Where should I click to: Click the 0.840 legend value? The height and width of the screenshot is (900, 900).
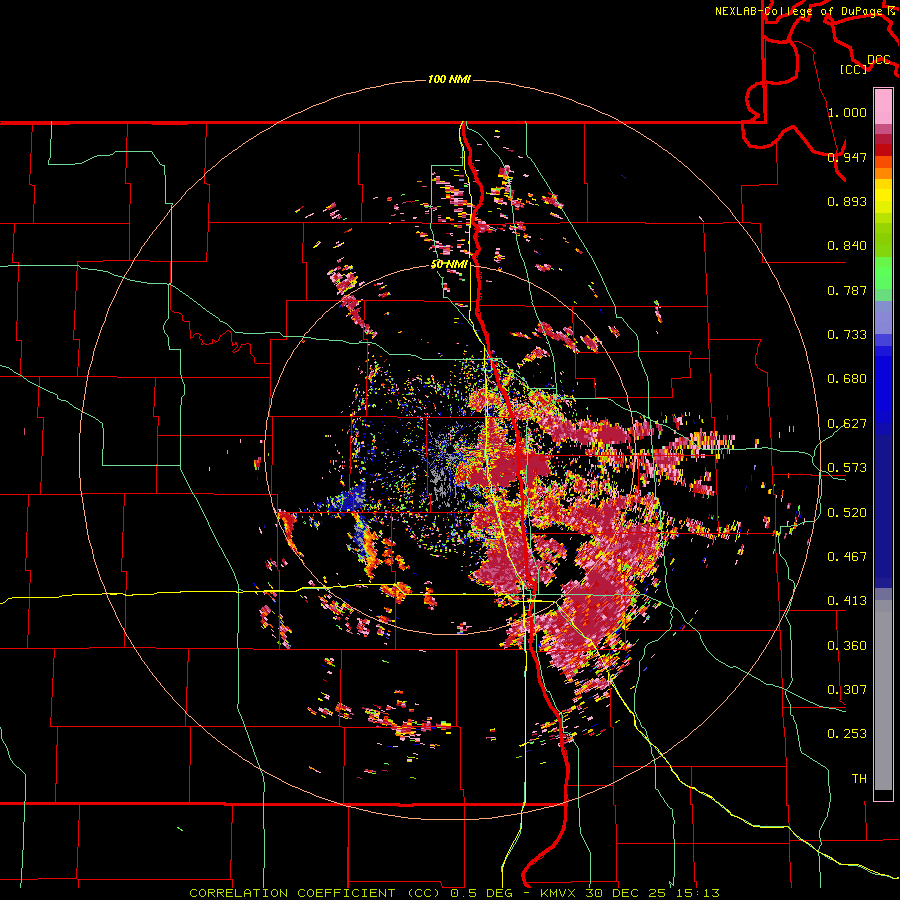(x=847, y=246)
